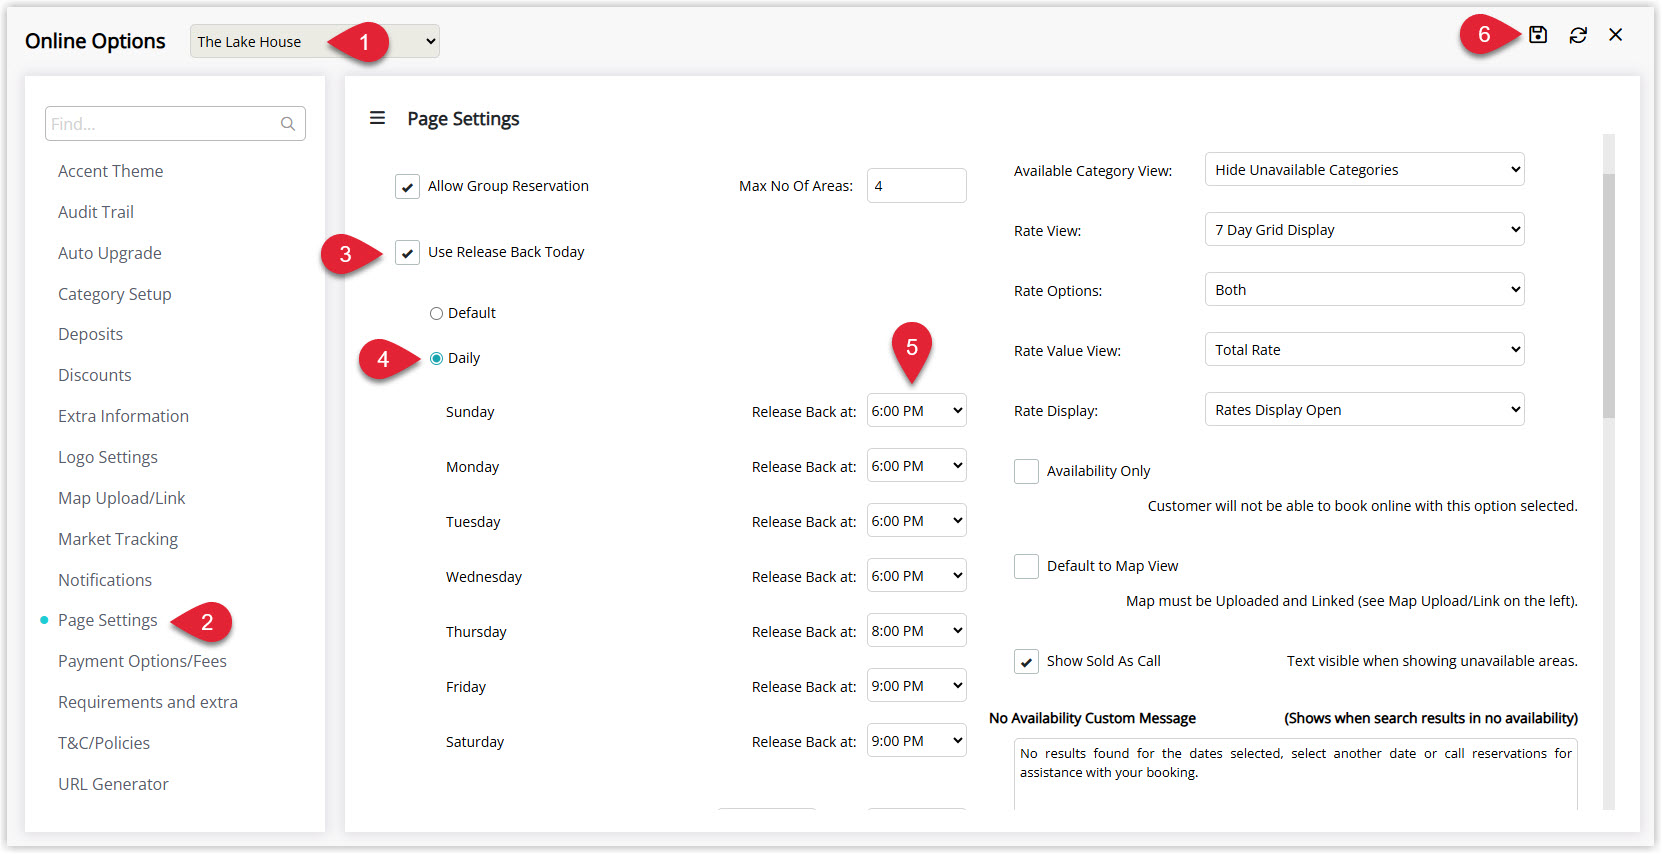
Task: Open Market Tracking section
Action: click(118, 539)
